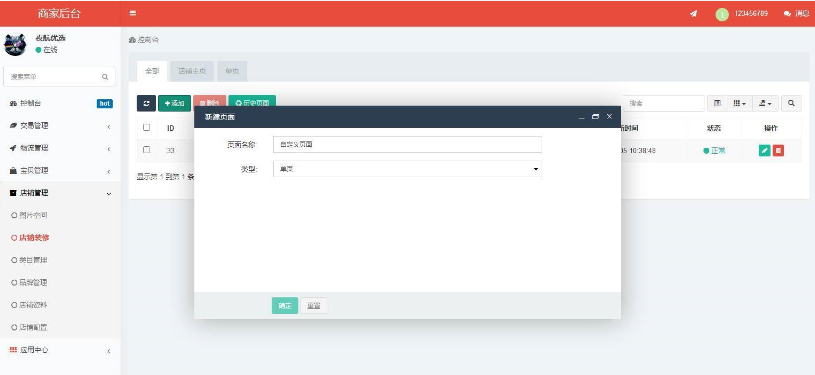
Task: Open the 类型 type dropdown in the dialog
Action: click(x=407, y=169)
